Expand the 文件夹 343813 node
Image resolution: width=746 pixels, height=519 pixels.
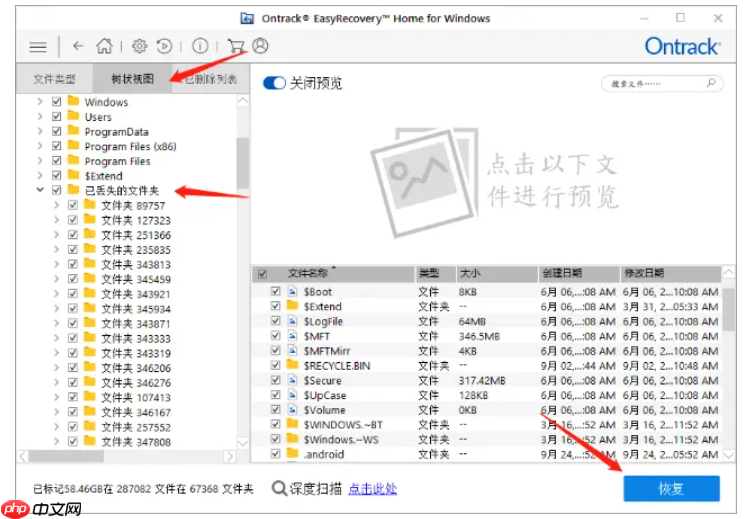point(57,264)
